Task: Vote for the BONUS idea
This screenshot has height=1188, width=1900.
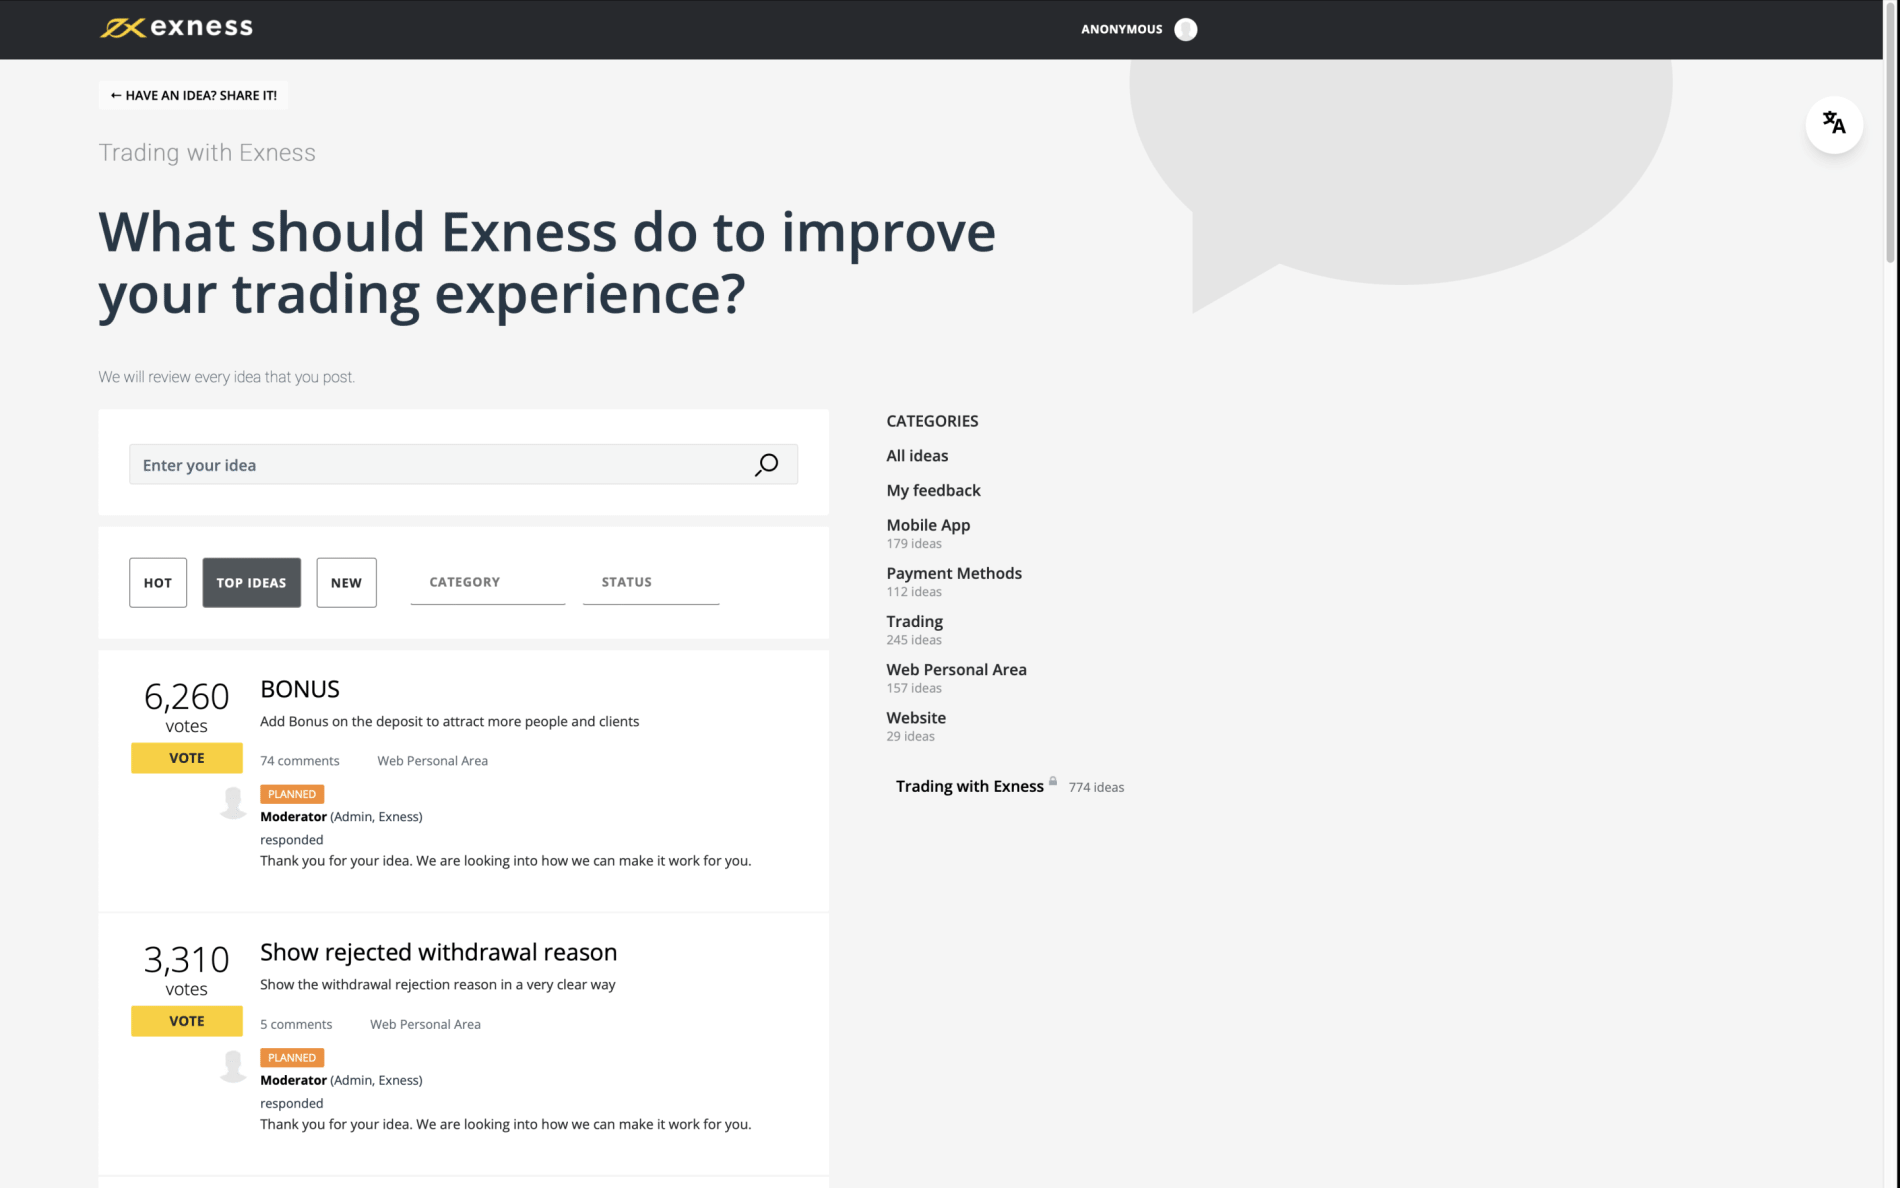Action: pos(187,758)
